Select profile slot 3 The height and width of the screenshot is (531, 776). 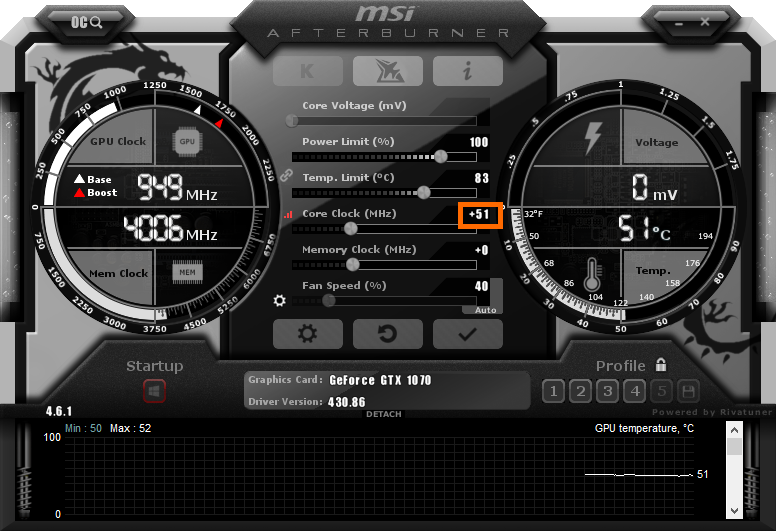point(607,391)
